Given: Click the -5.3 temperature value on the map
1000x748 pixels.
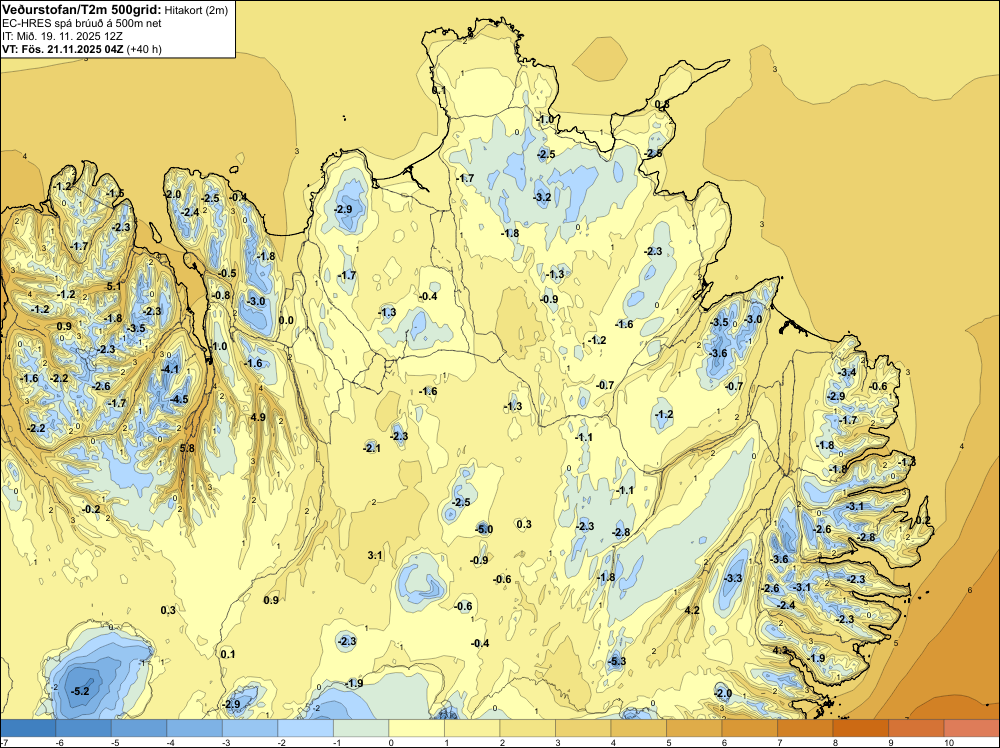Looking at the screenshot, I should tap(617, 661).
